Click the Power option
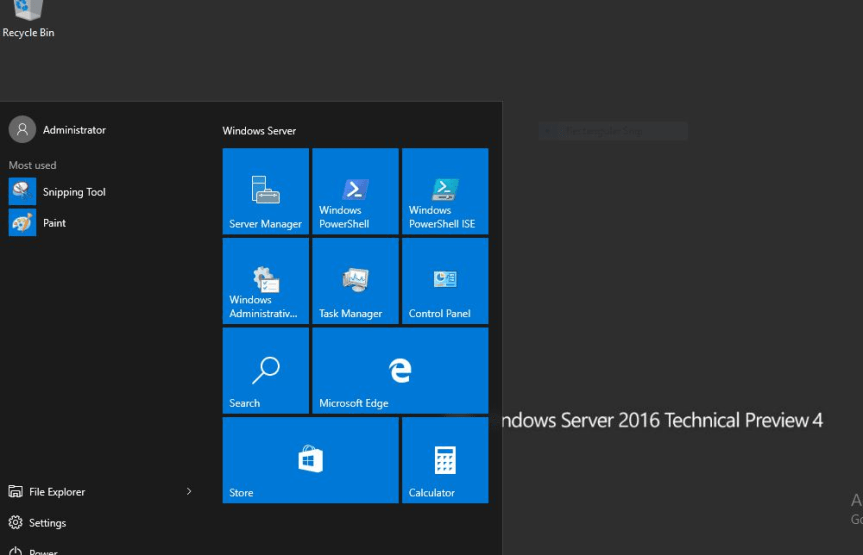This screenshot has height=555, width=863. 42,550
